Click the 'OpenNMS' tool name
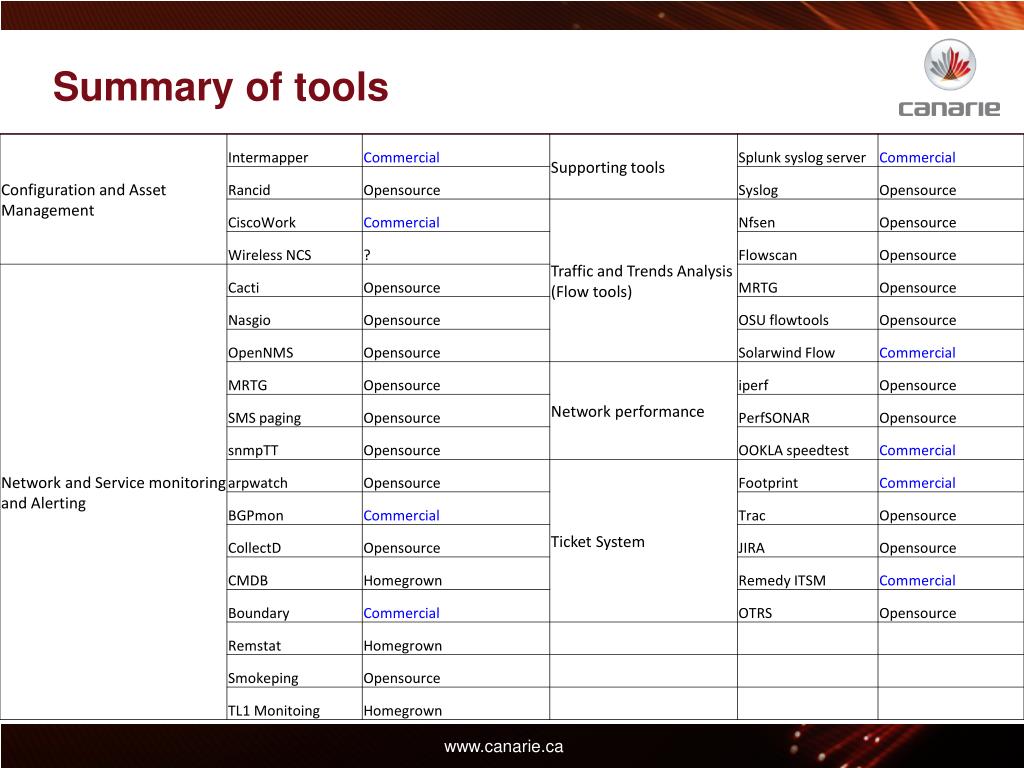This screenshot has width=1024, height=768. pyautogui.click(x=261, y=353)
